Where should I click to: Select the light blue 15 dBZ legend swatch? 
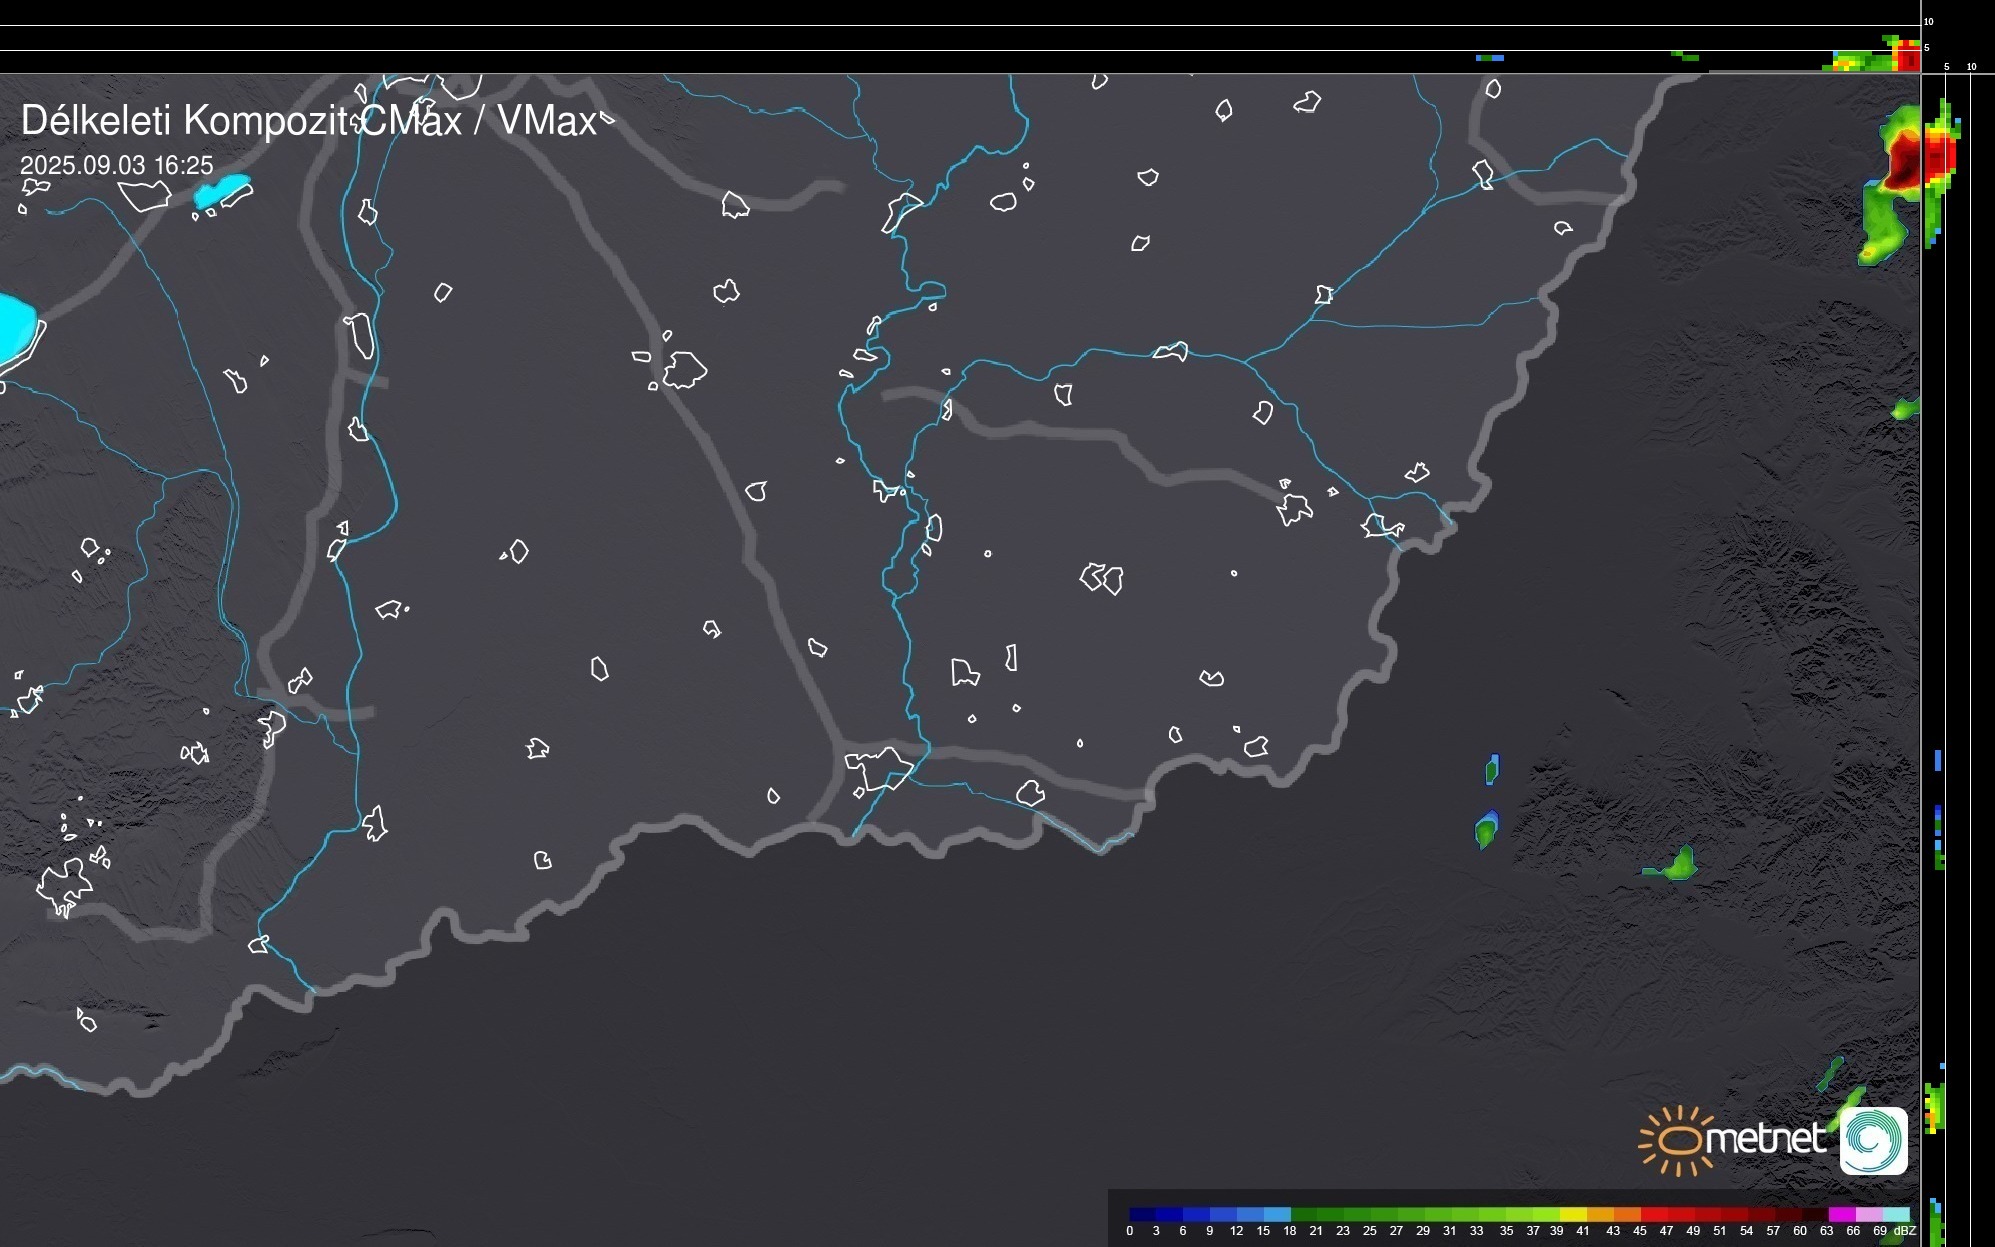[1276, 1214]
